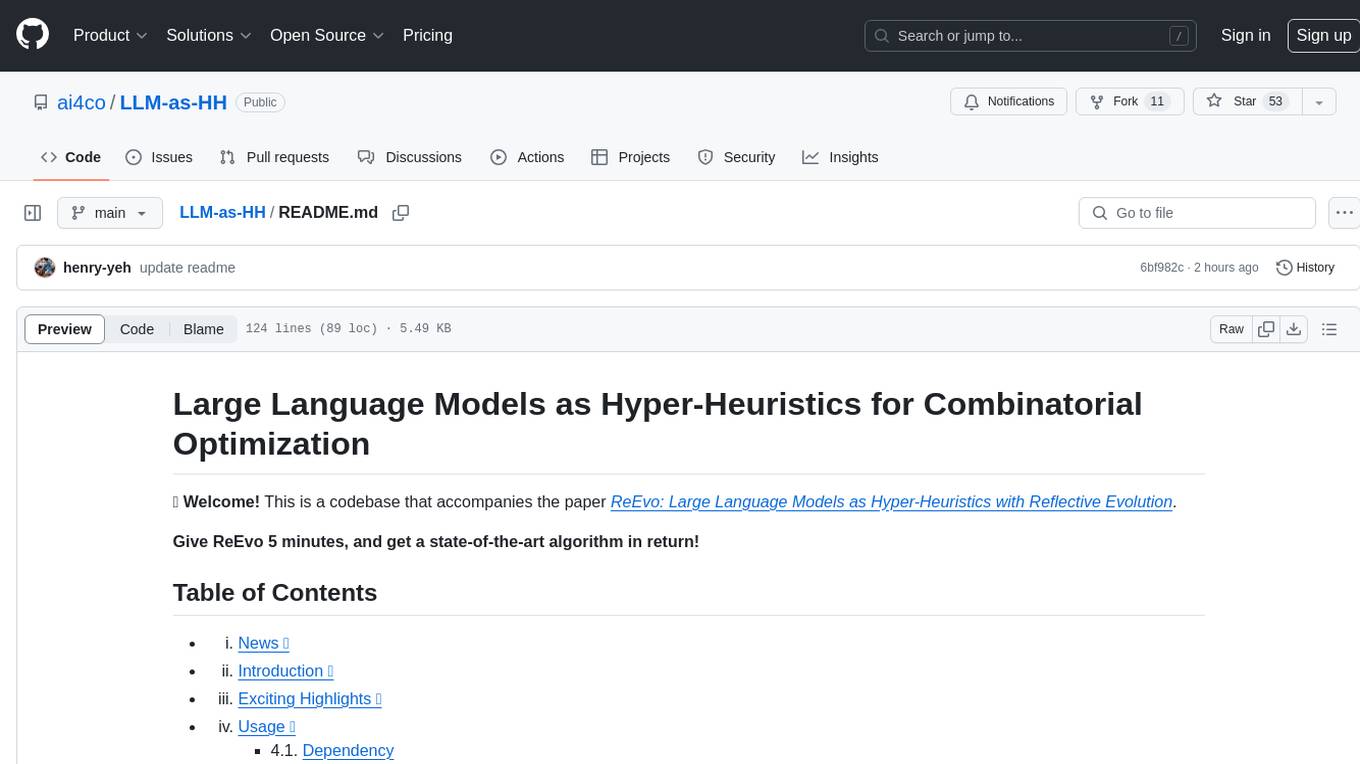
Task: Copy the README.md file path
Action: (401, 213)
